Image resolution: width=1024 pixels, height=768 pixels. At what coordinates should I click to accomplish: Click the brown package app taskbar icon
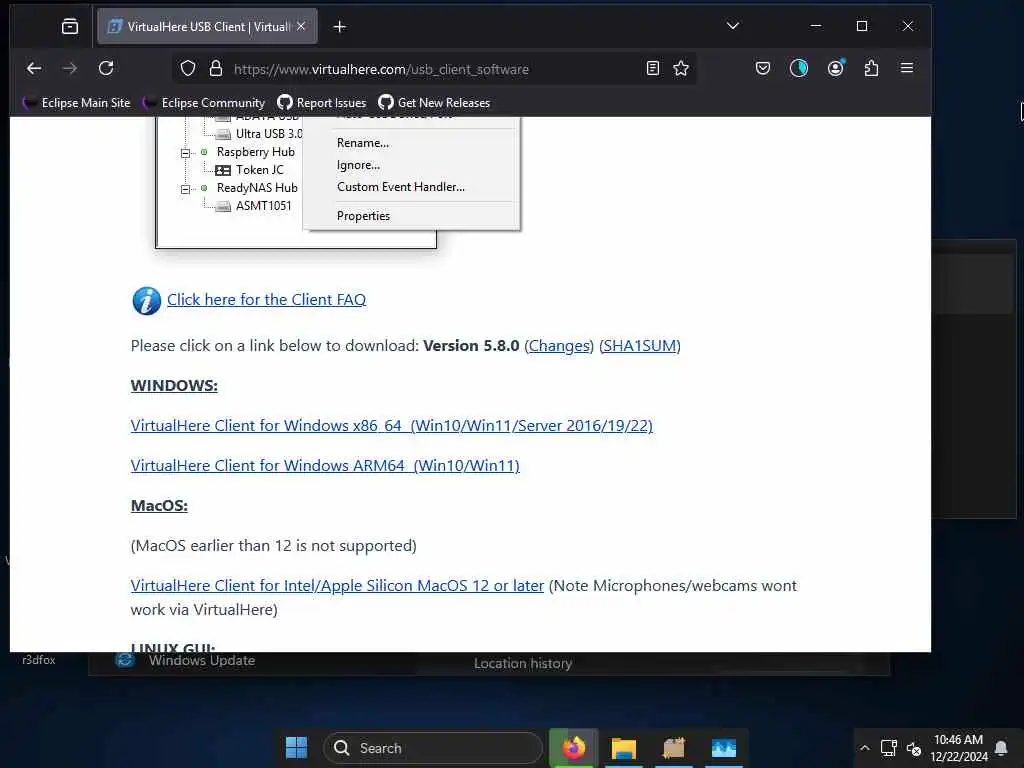pyautogui.click(x=674, y=748)
